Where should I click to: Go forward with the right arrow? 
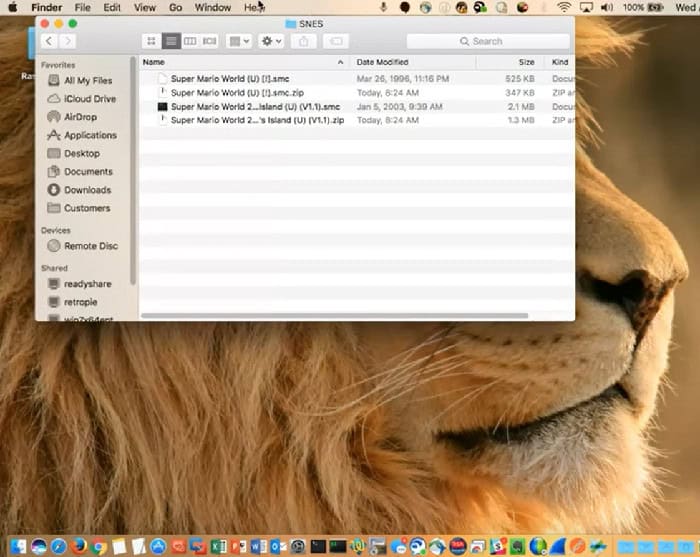pyautogui.click(x=67, y=42)
